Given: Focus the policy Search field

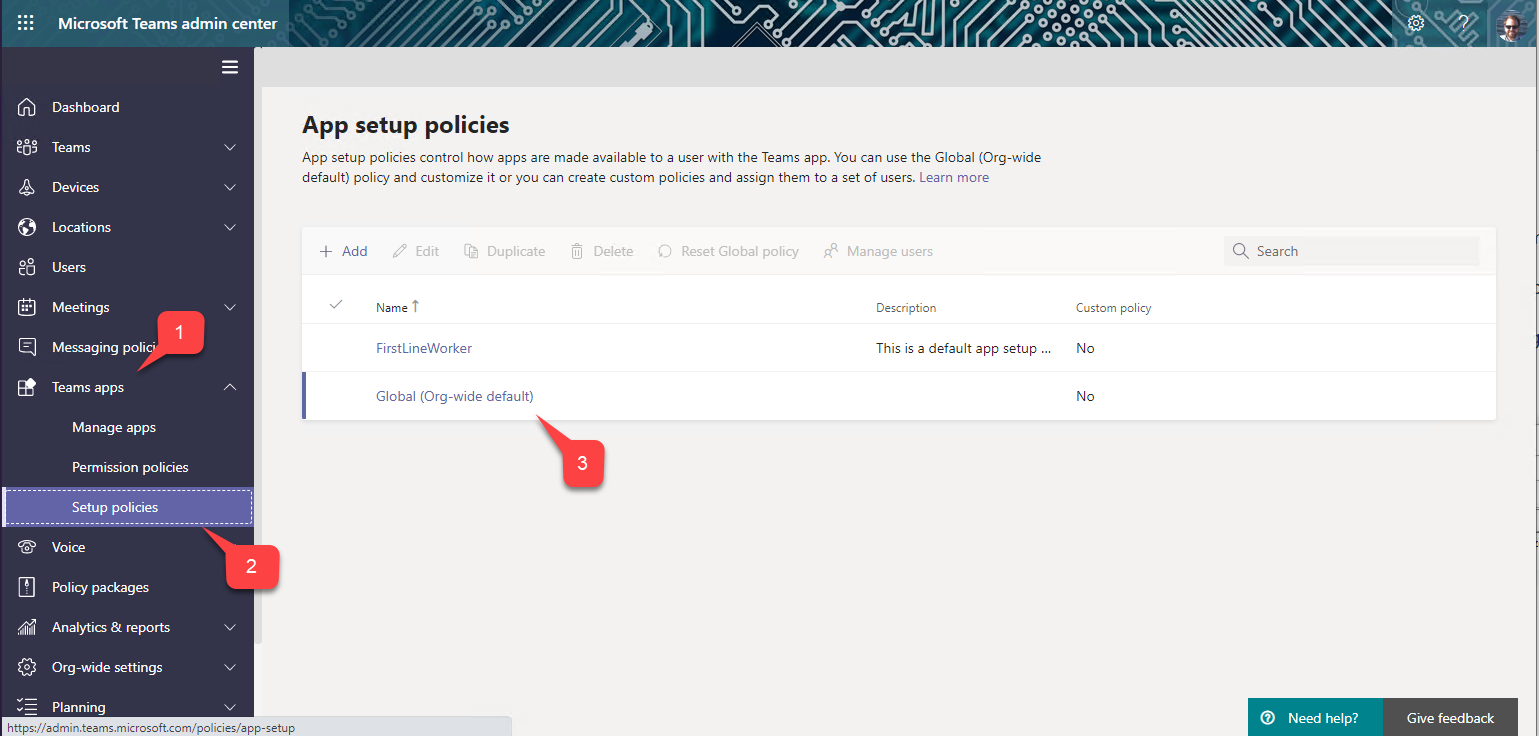Looking at the screenshot, I should [1351, 251].
